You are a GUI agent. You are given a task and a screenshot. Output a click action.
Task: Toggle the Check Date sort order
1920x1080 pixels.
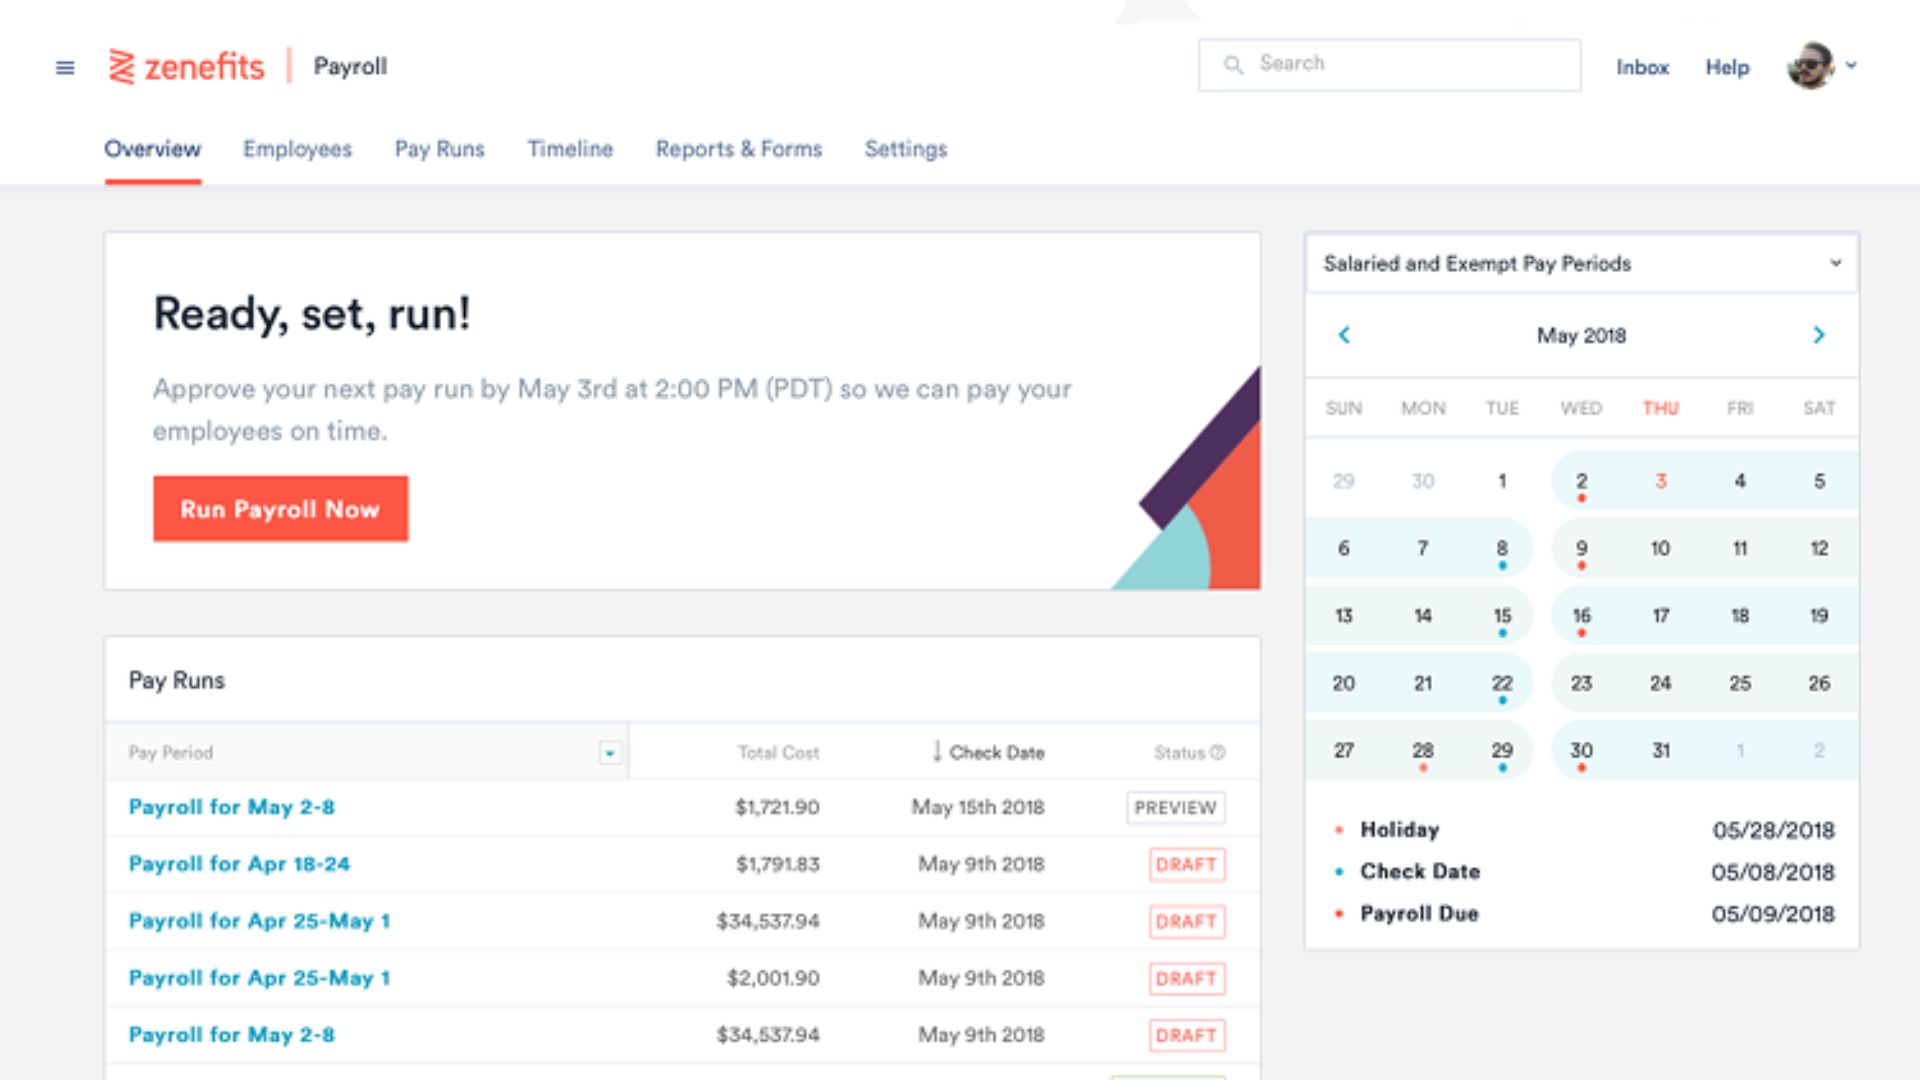pyautogui.click(x=990, y=754)
